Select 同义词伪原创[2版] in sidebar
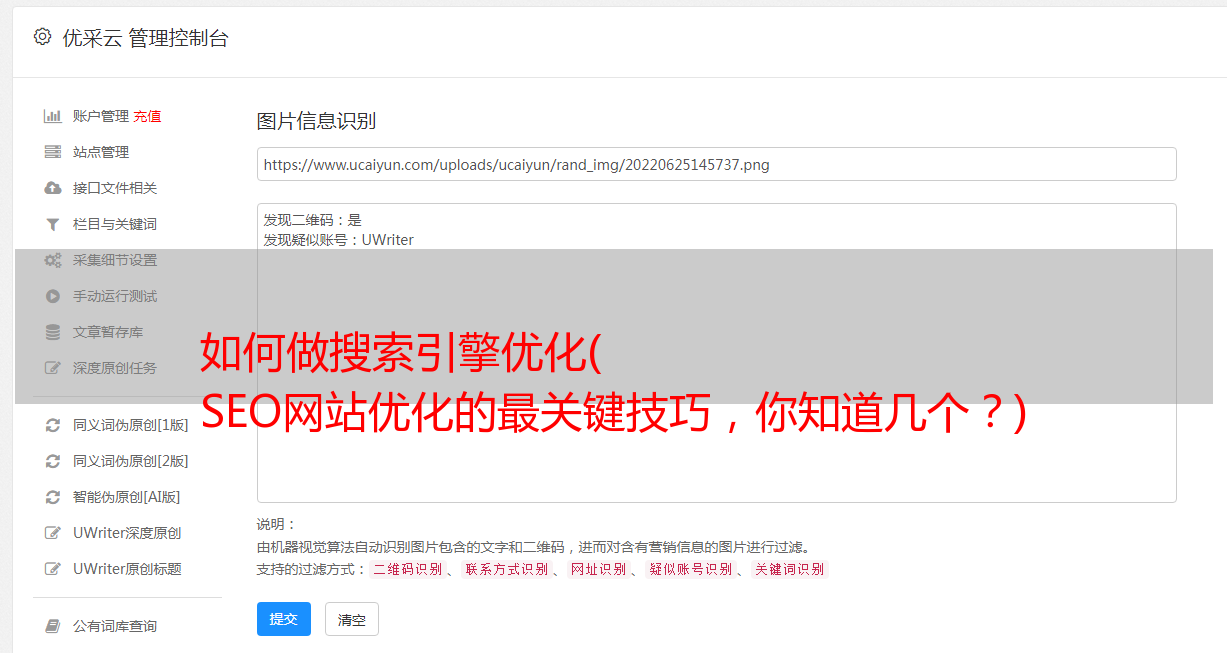This screenshot has width=1227, height=653. pos(131,461)
